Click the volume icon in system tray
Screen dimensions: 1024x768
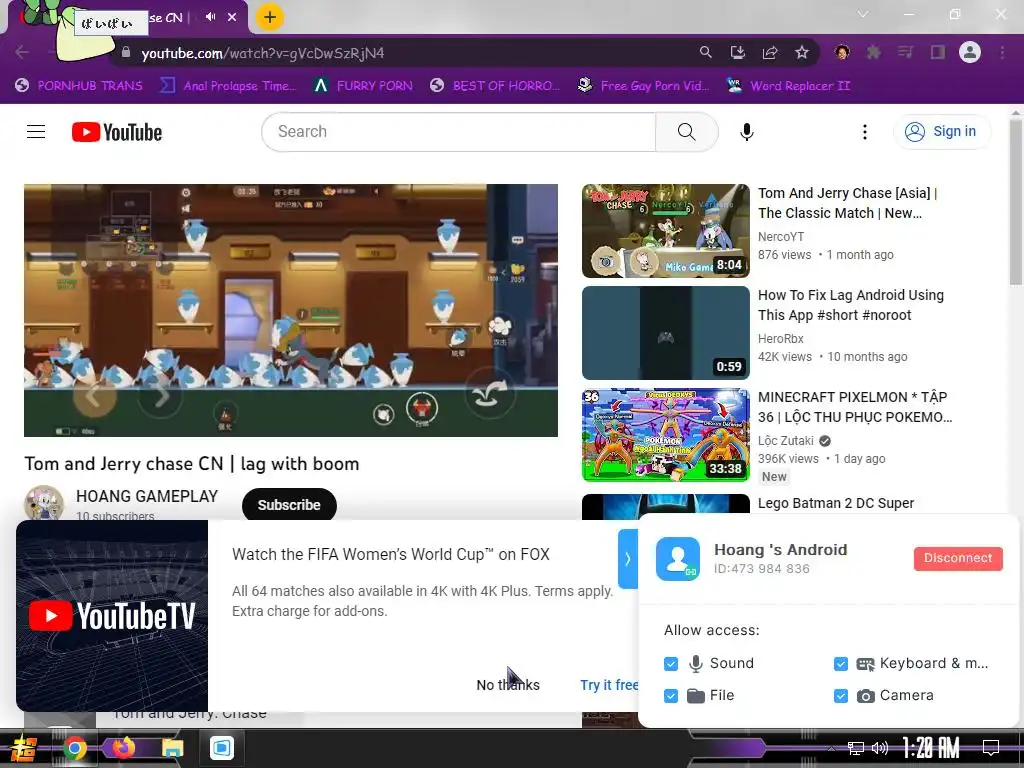click(x=880, y=748)
